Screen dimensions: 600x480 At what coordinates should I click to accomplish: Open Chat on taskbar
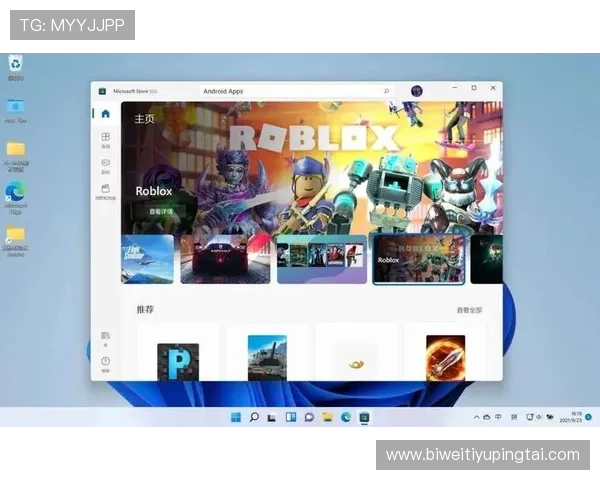click(309, 417)
